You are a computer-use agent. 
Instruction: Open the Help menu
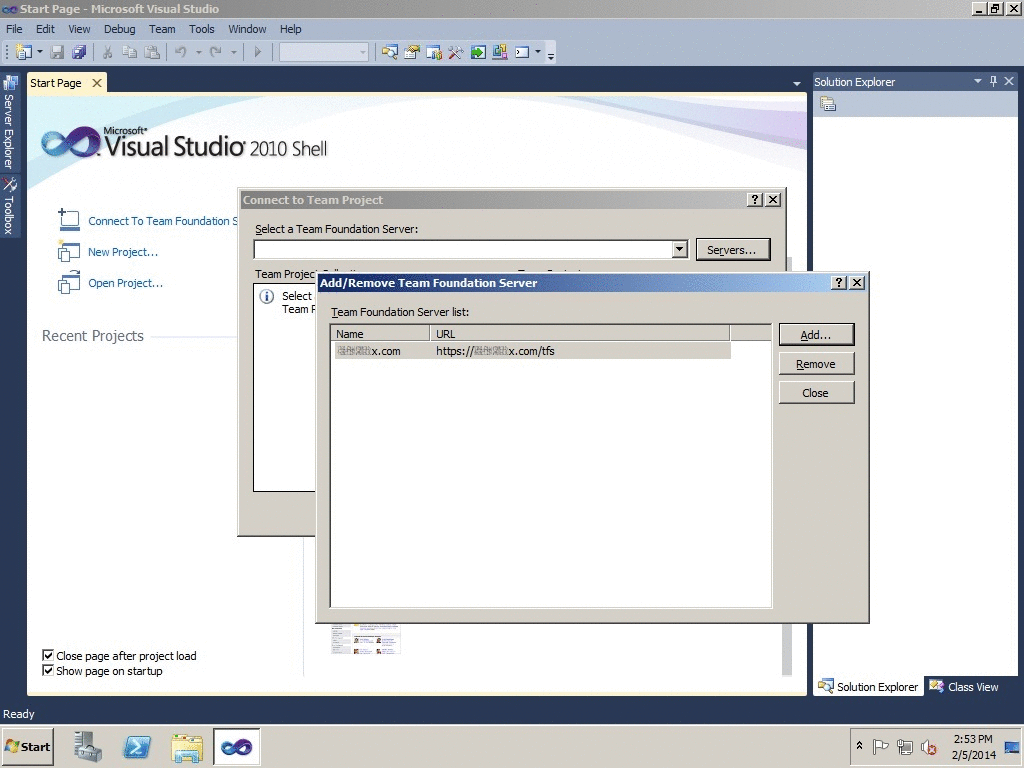click(x=291, y=29)
